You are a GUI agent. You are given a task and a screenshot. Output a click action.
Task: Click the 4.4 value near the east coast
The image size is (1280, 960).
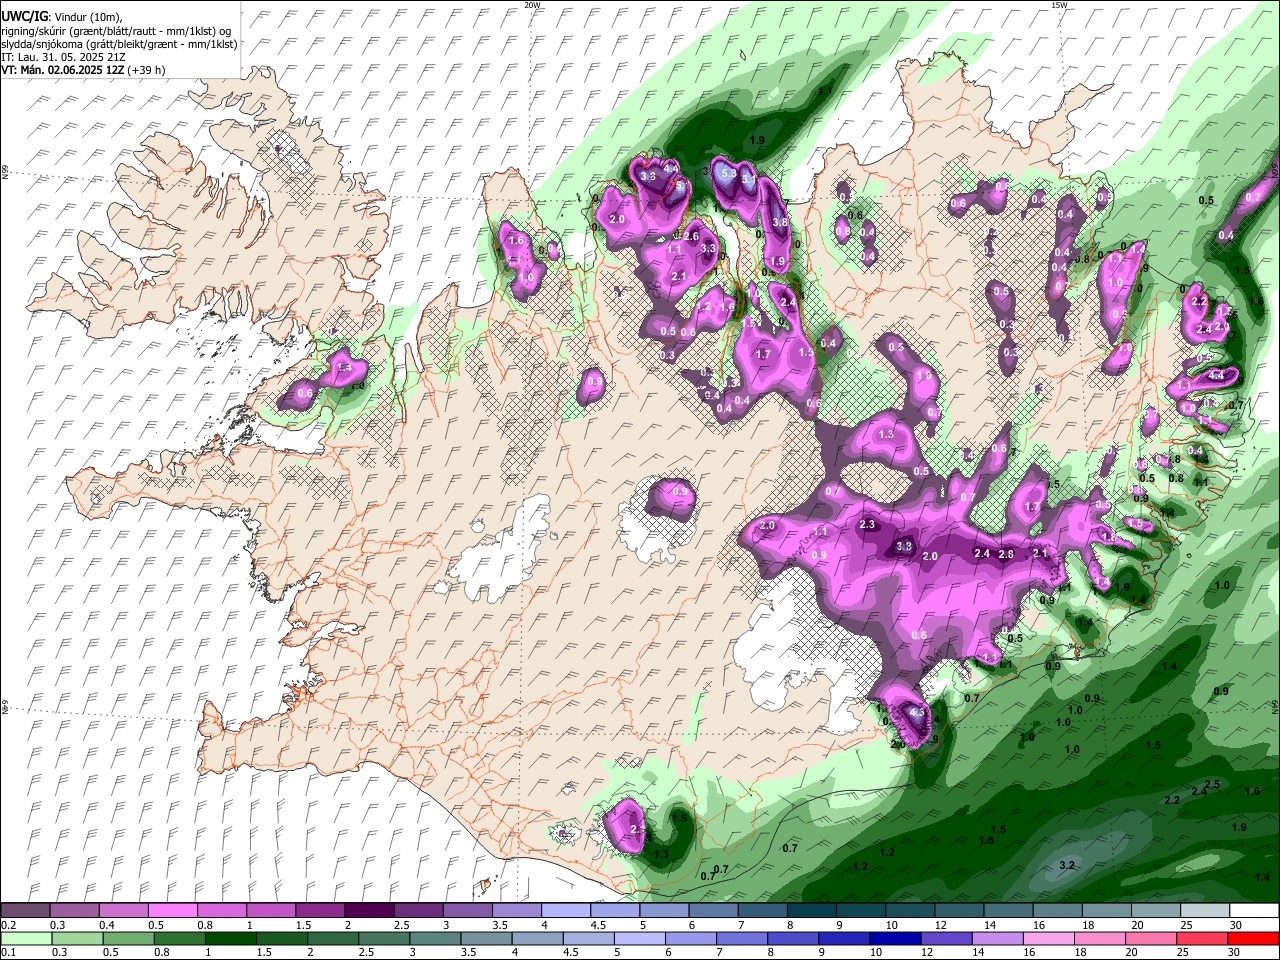click(1216, 376)
